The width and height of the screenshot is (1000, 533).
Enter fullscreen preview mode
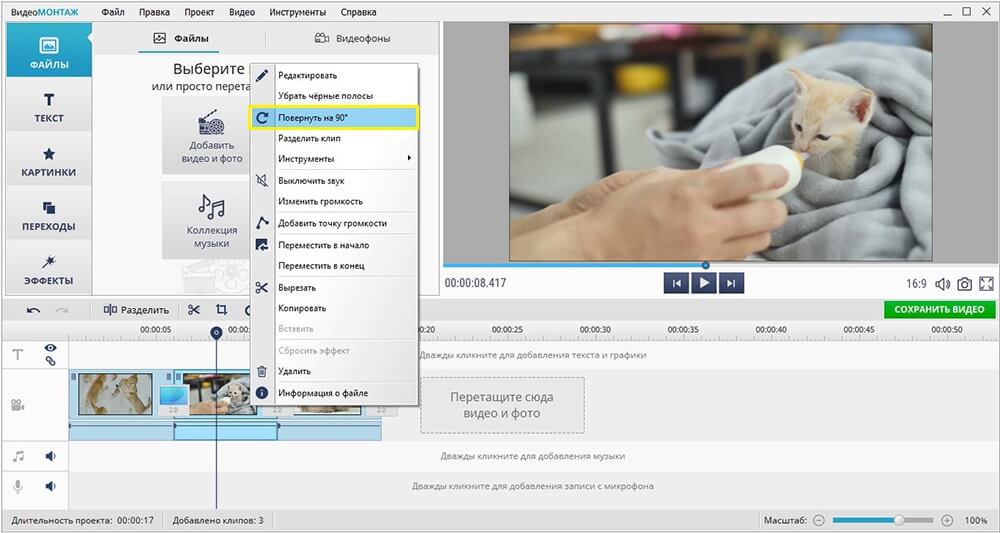click(x=986, y=284)
